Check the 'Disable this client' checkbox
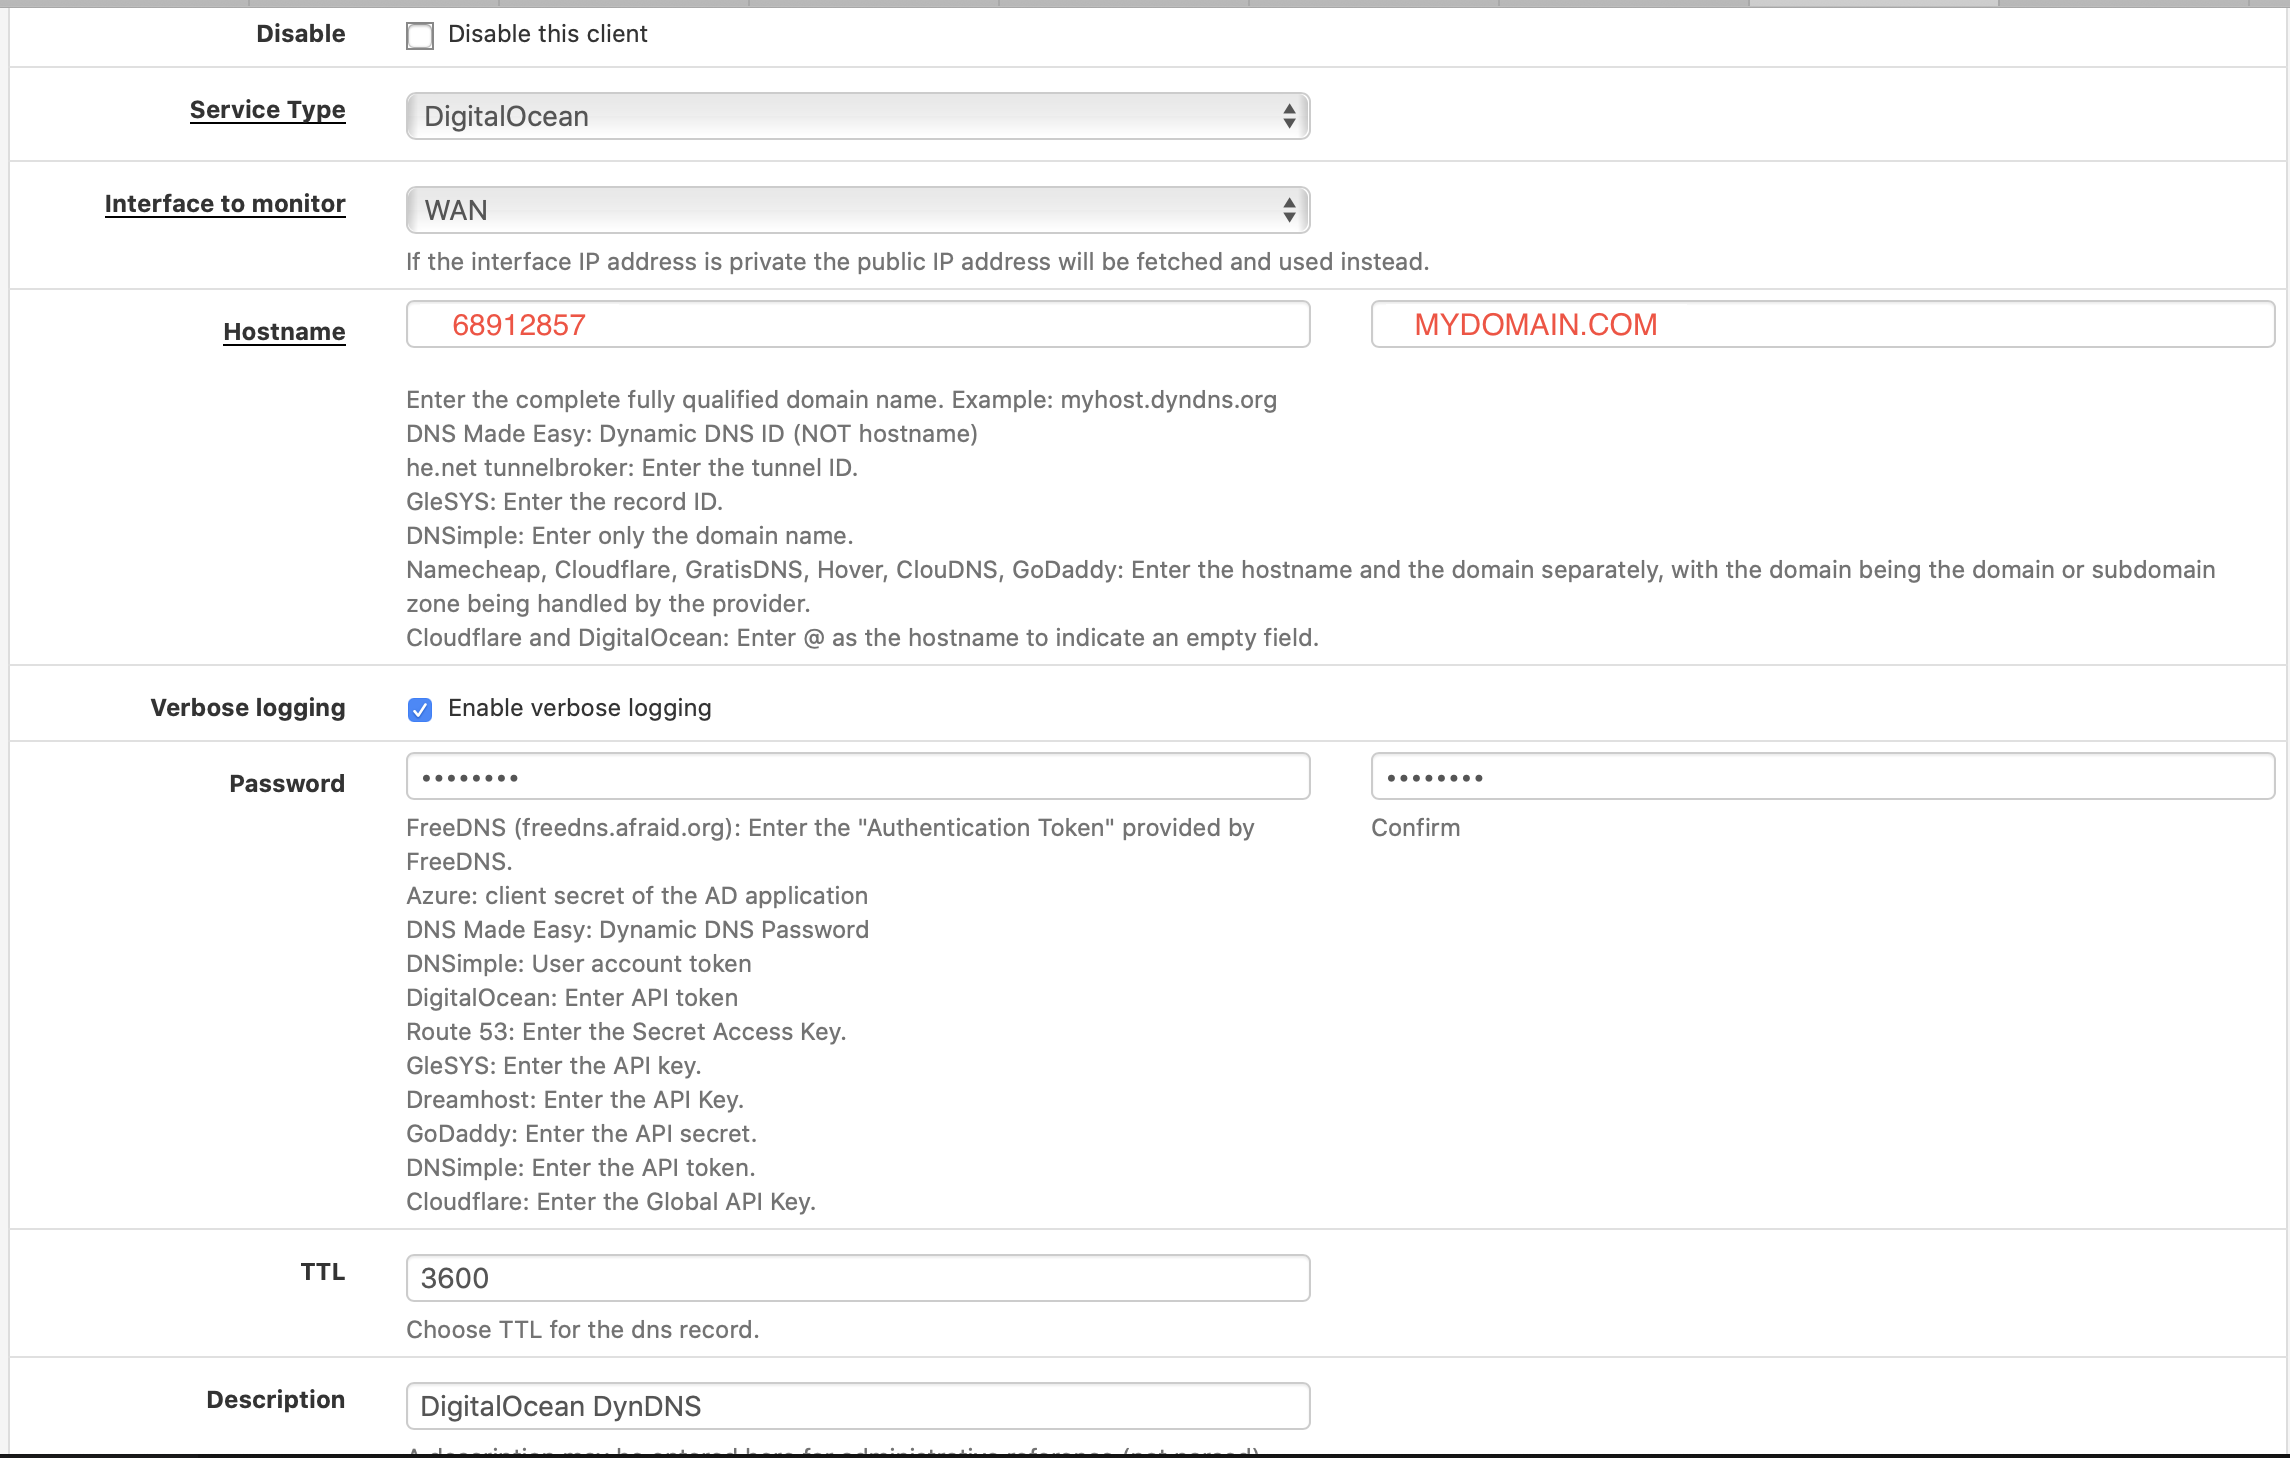Screen dimensions: 2290x1458 [419, 35]
